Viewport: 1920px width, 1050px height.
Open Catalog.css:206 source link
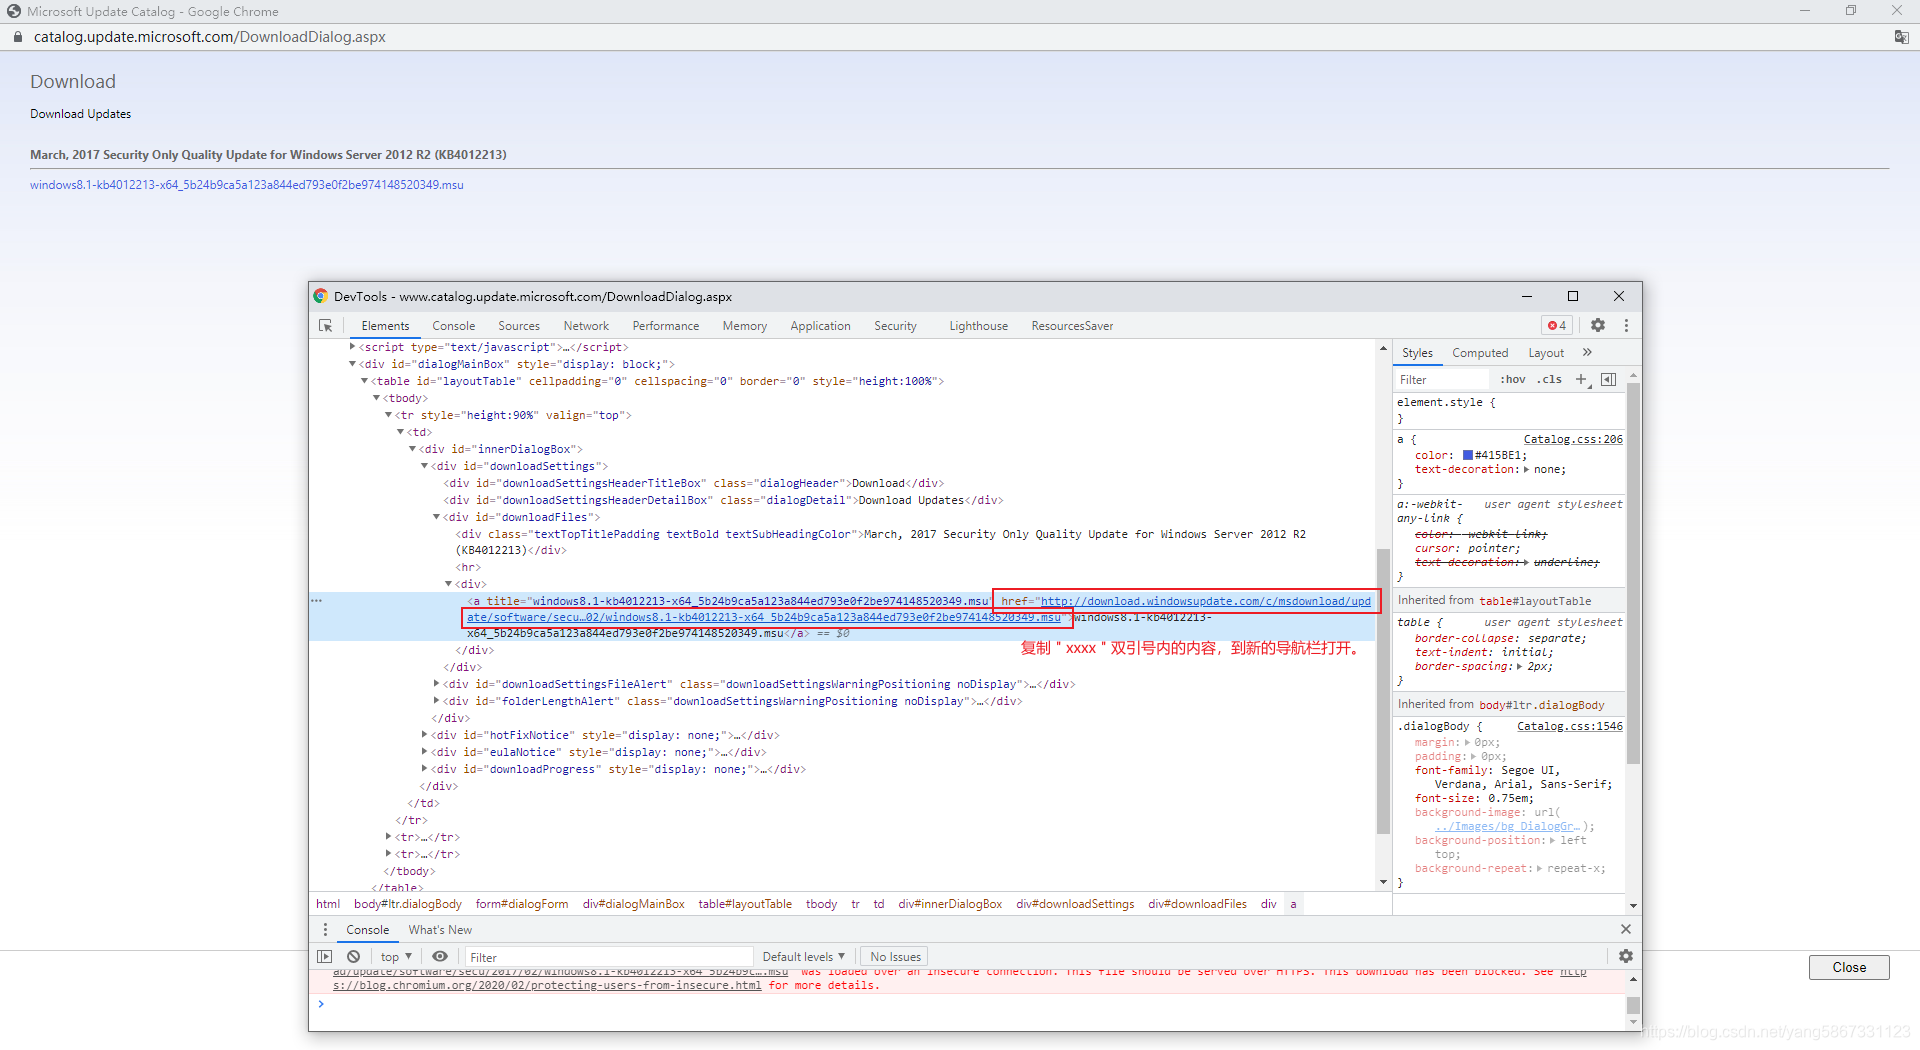[x=1573, y=439]
